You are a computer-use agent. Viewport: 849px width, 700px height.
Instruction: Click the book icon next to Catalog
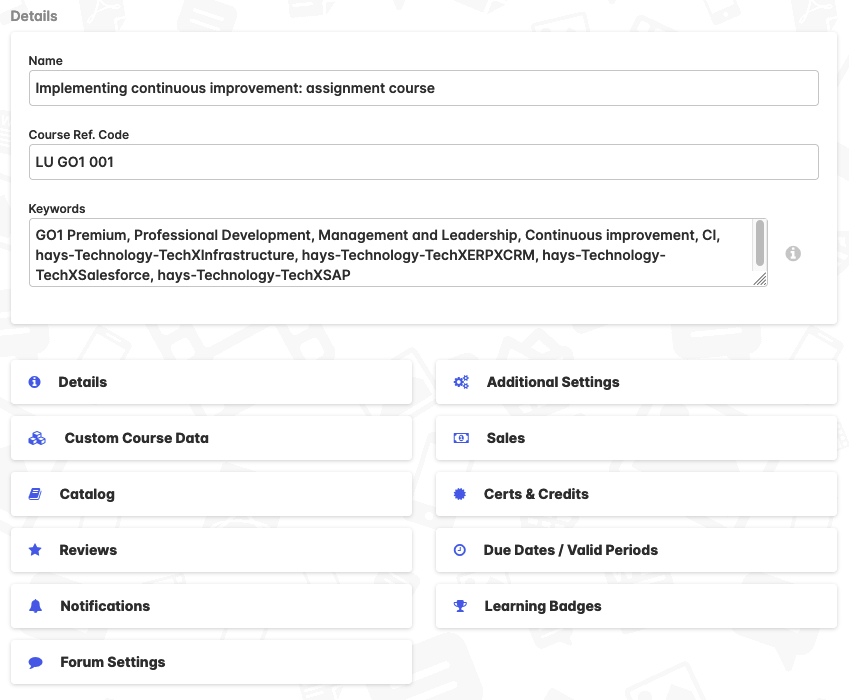[35, 494]
